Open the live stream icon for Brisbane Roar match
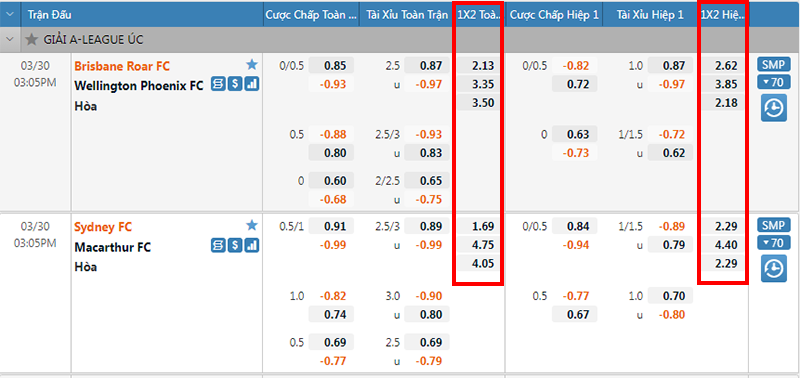800x378 pixels. click(218, 85)
